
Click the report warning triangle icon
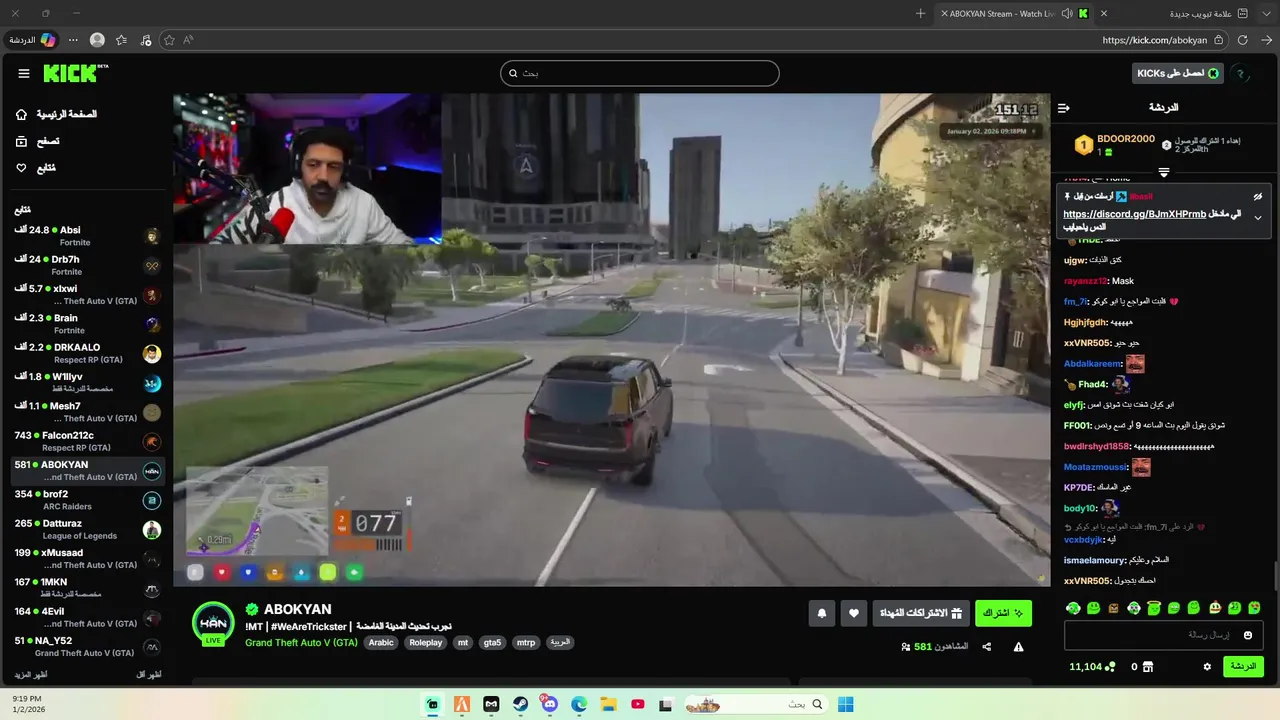click(x=1018, y=647)
